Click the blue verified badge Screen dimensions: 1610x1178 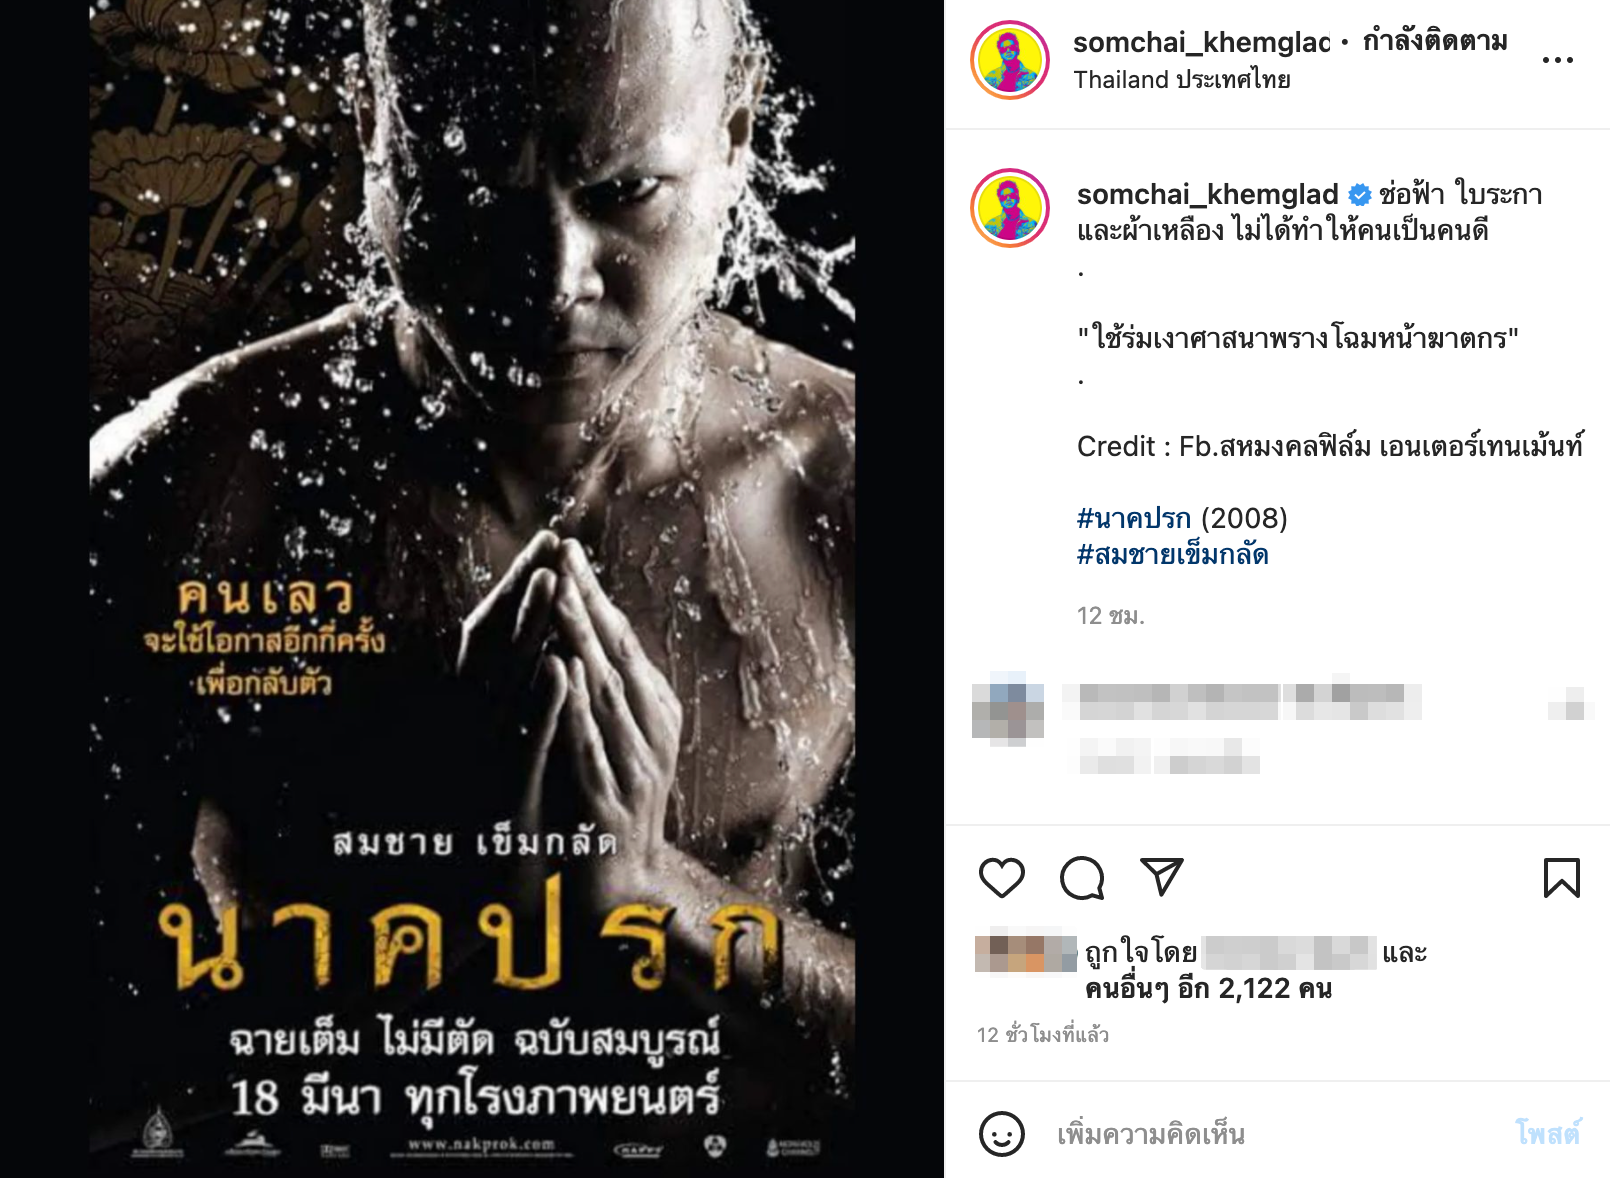(1359, 194)
